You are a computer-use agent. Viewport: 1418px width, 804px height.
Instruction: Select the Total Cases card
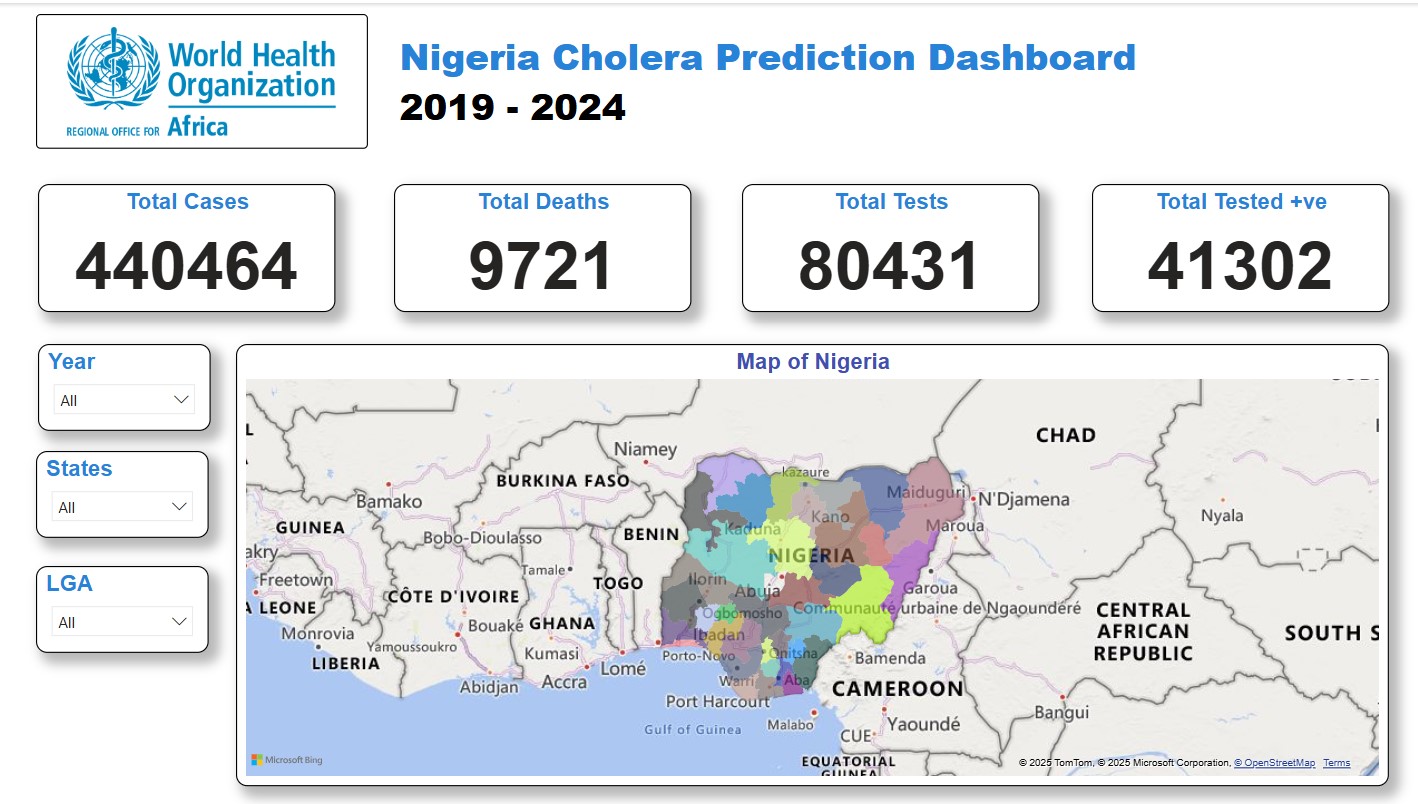187,248
